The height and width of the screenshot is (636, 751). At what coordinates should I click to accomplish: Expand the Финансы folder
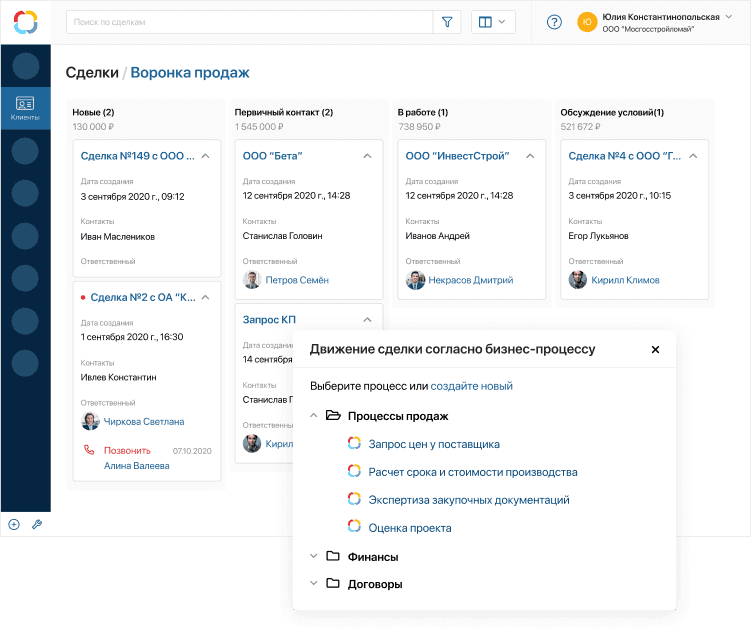pyautogui.click(x=314, y=556)
